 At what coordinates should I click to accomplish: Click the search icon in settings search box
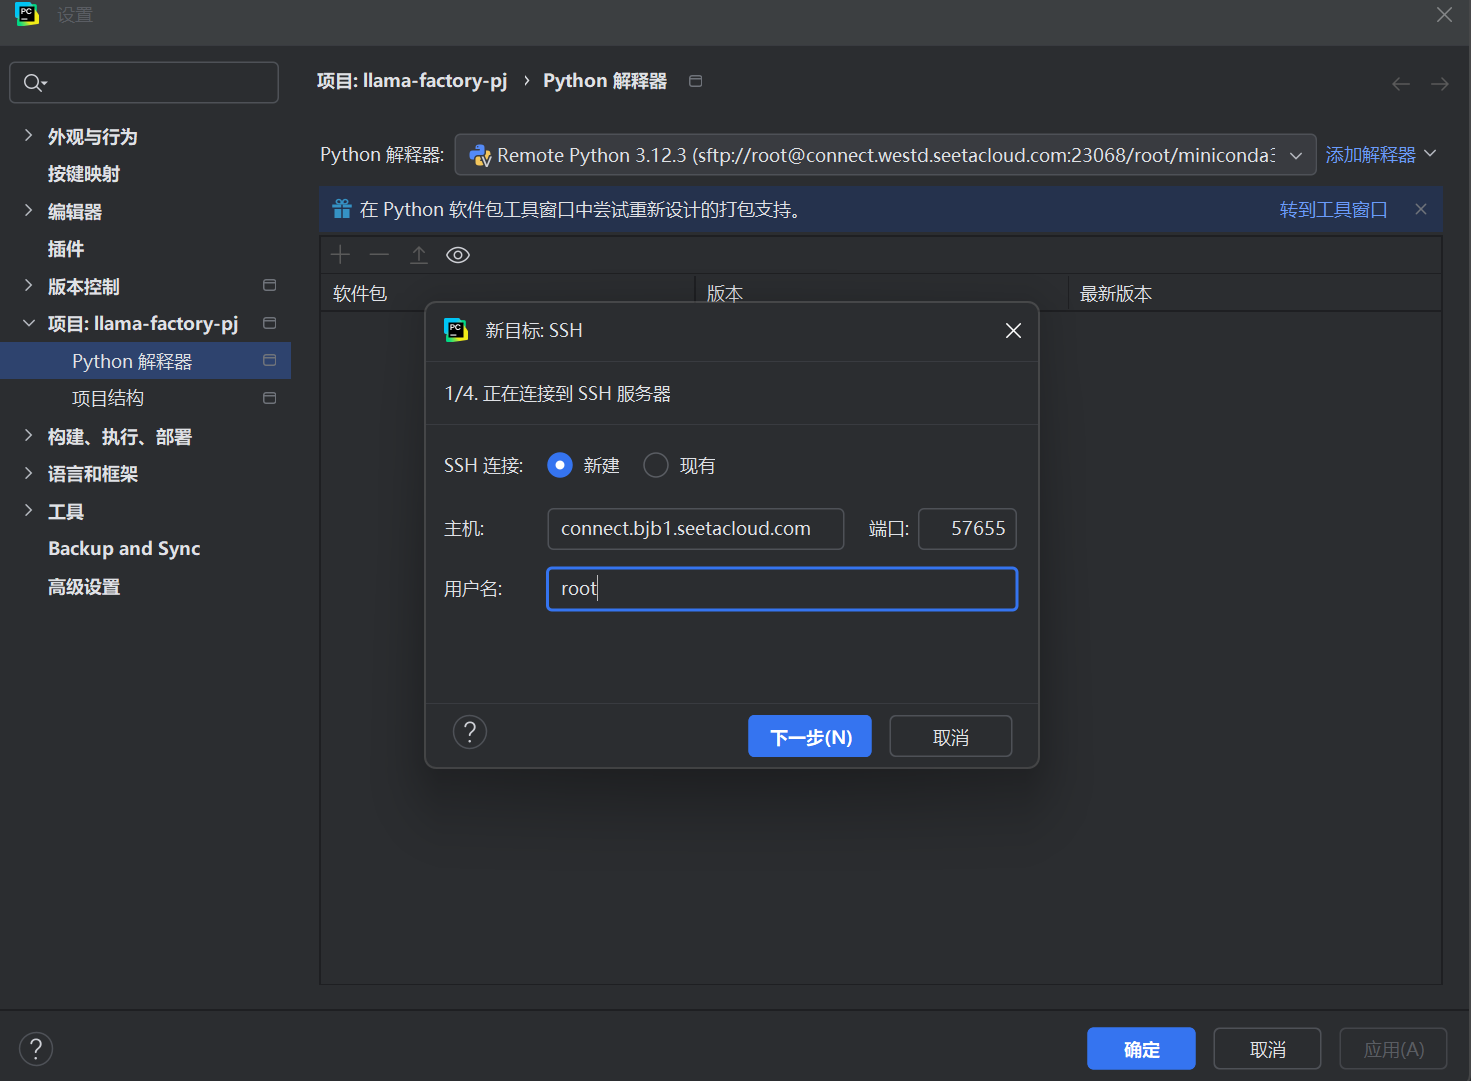pyautogui.click(x=35, y=83)
